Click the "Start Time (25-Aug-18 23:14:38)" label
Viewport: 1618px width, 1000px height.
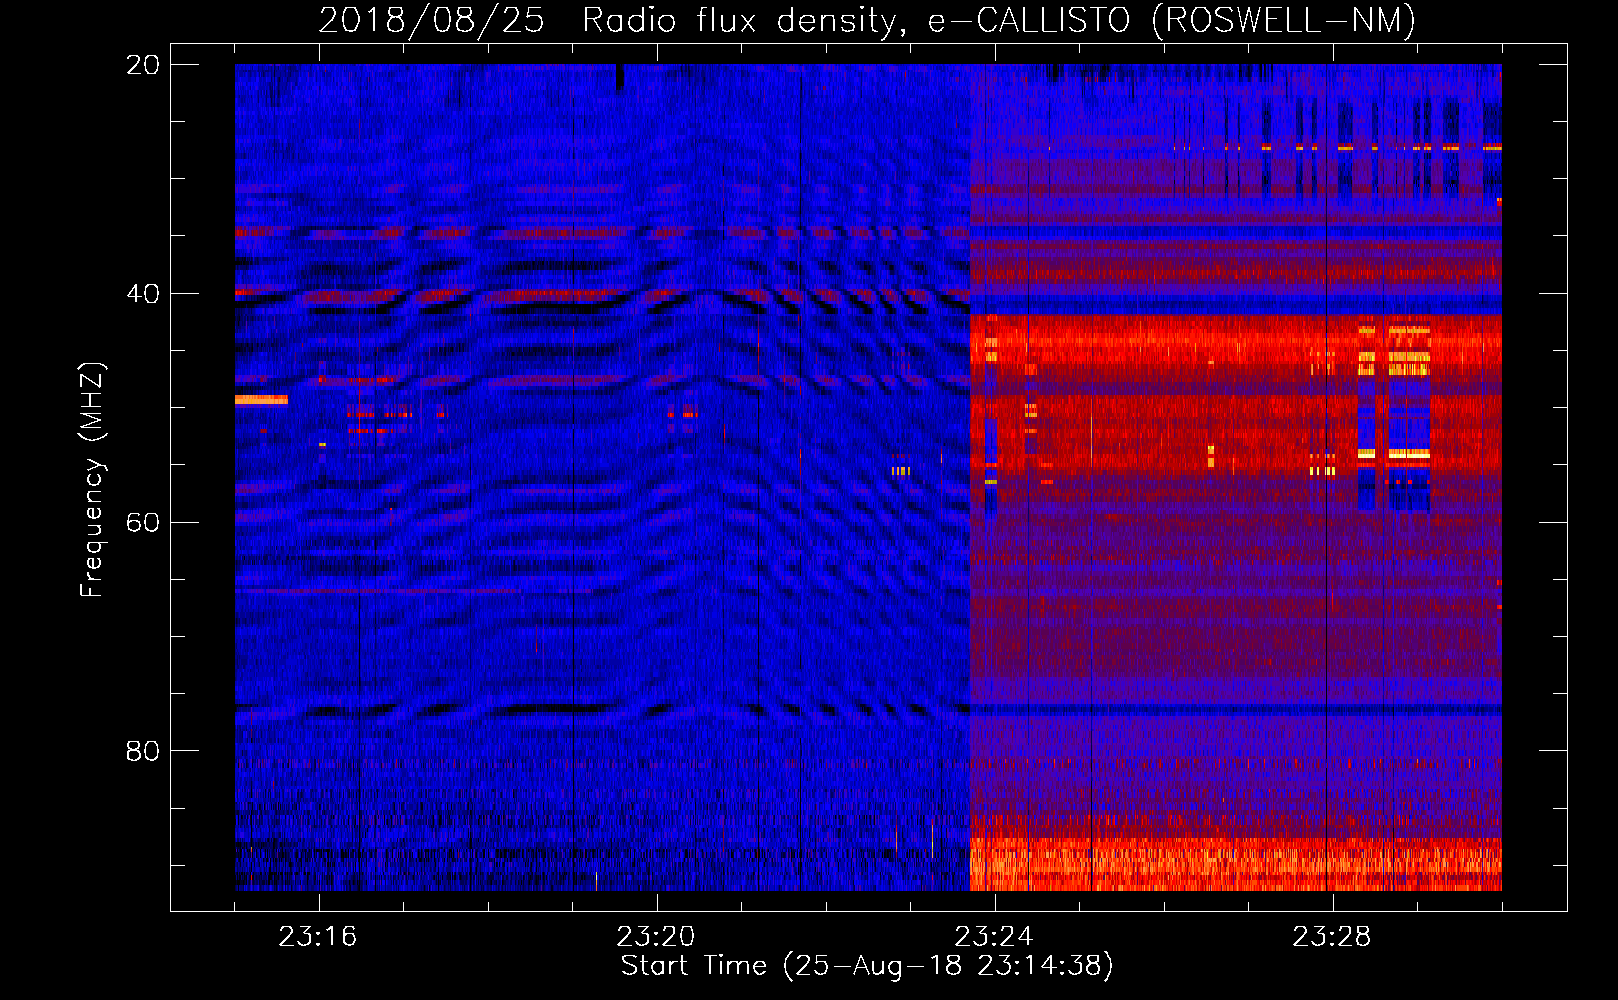[867, 966]
